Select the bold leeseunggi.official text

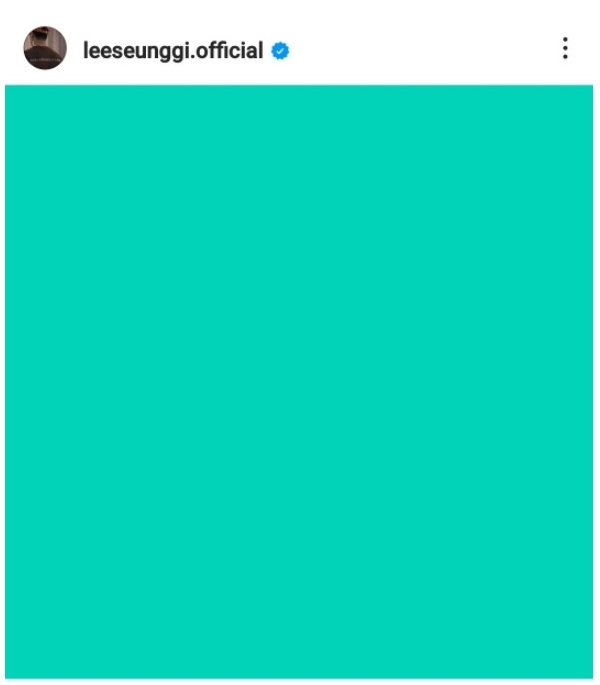pyautogui.click(x=173, y=51)
